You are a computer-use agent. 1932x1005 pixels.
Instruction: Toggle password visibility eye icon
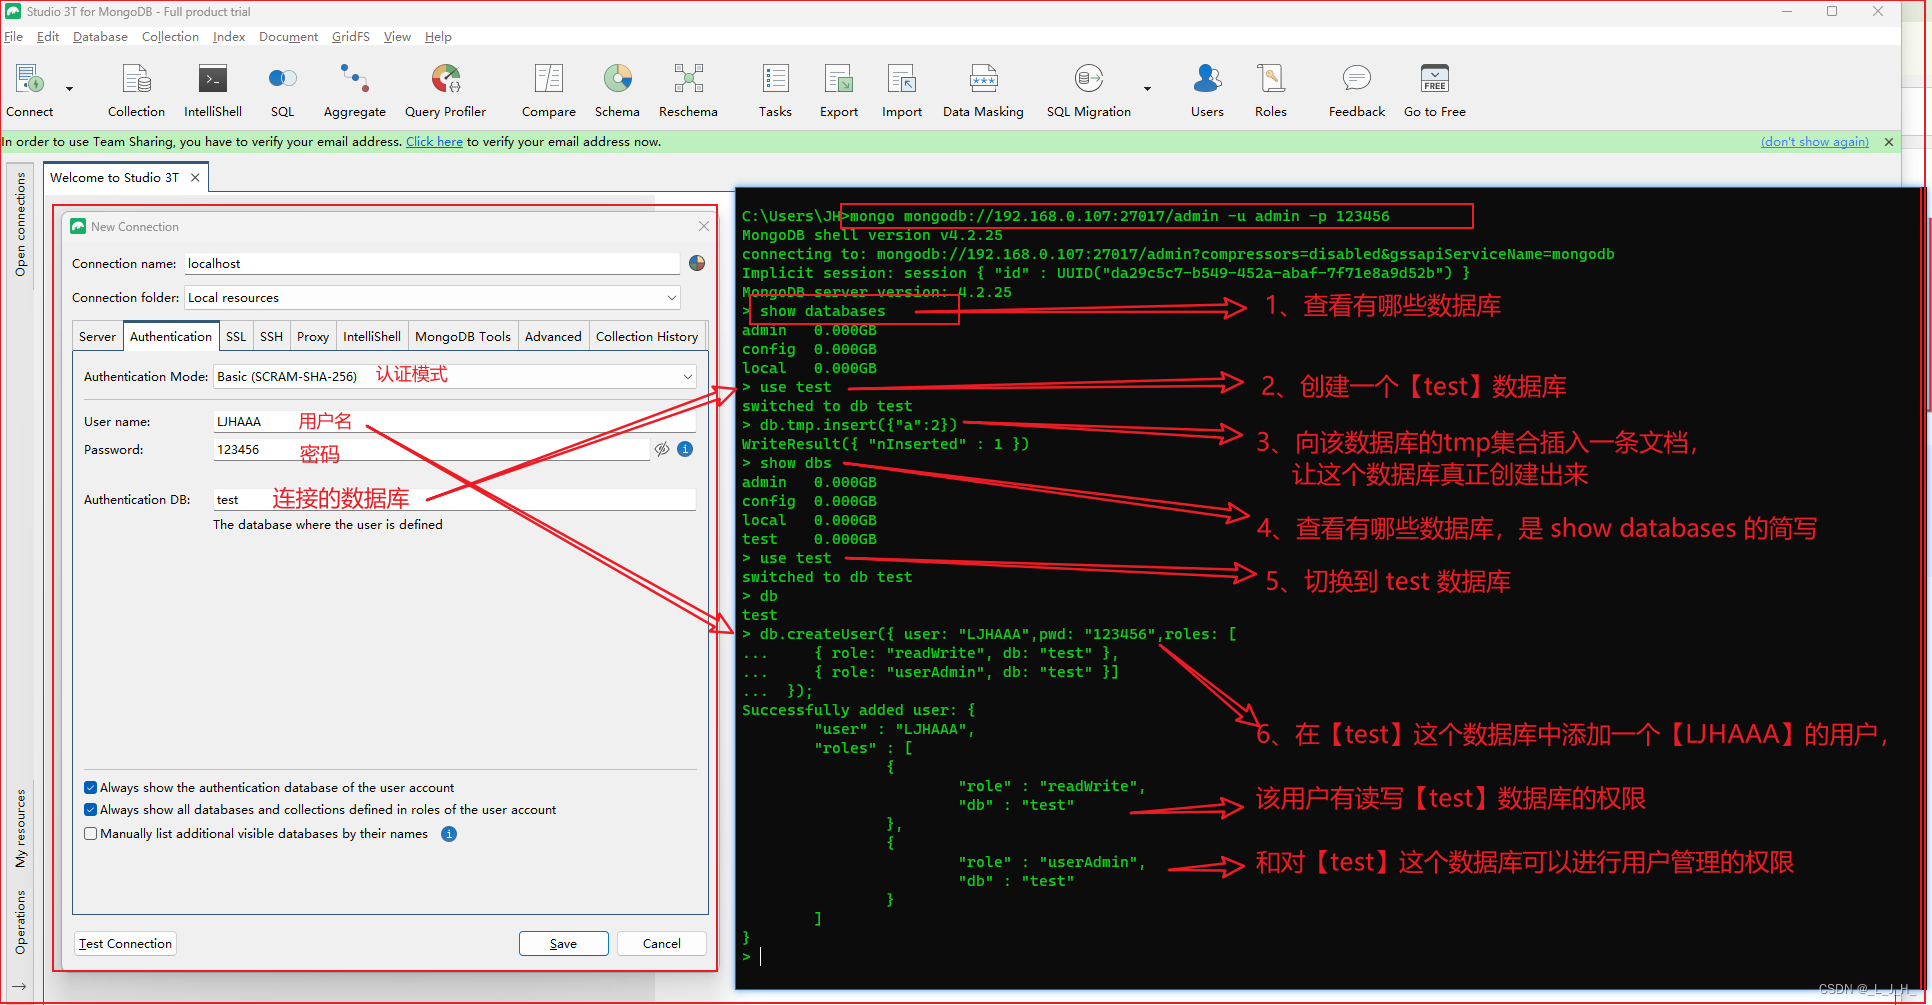(662, 450)
